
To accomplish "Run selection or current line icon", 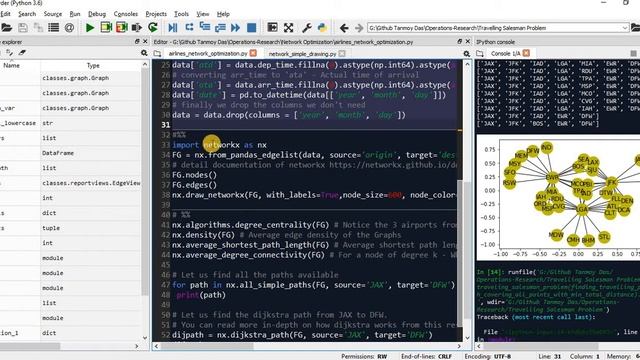I will pos(137,28).
